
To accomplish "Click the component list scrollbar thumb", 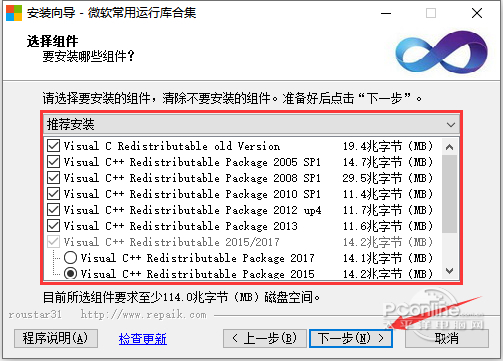I will pyautogui.click(x=450, y=194).
